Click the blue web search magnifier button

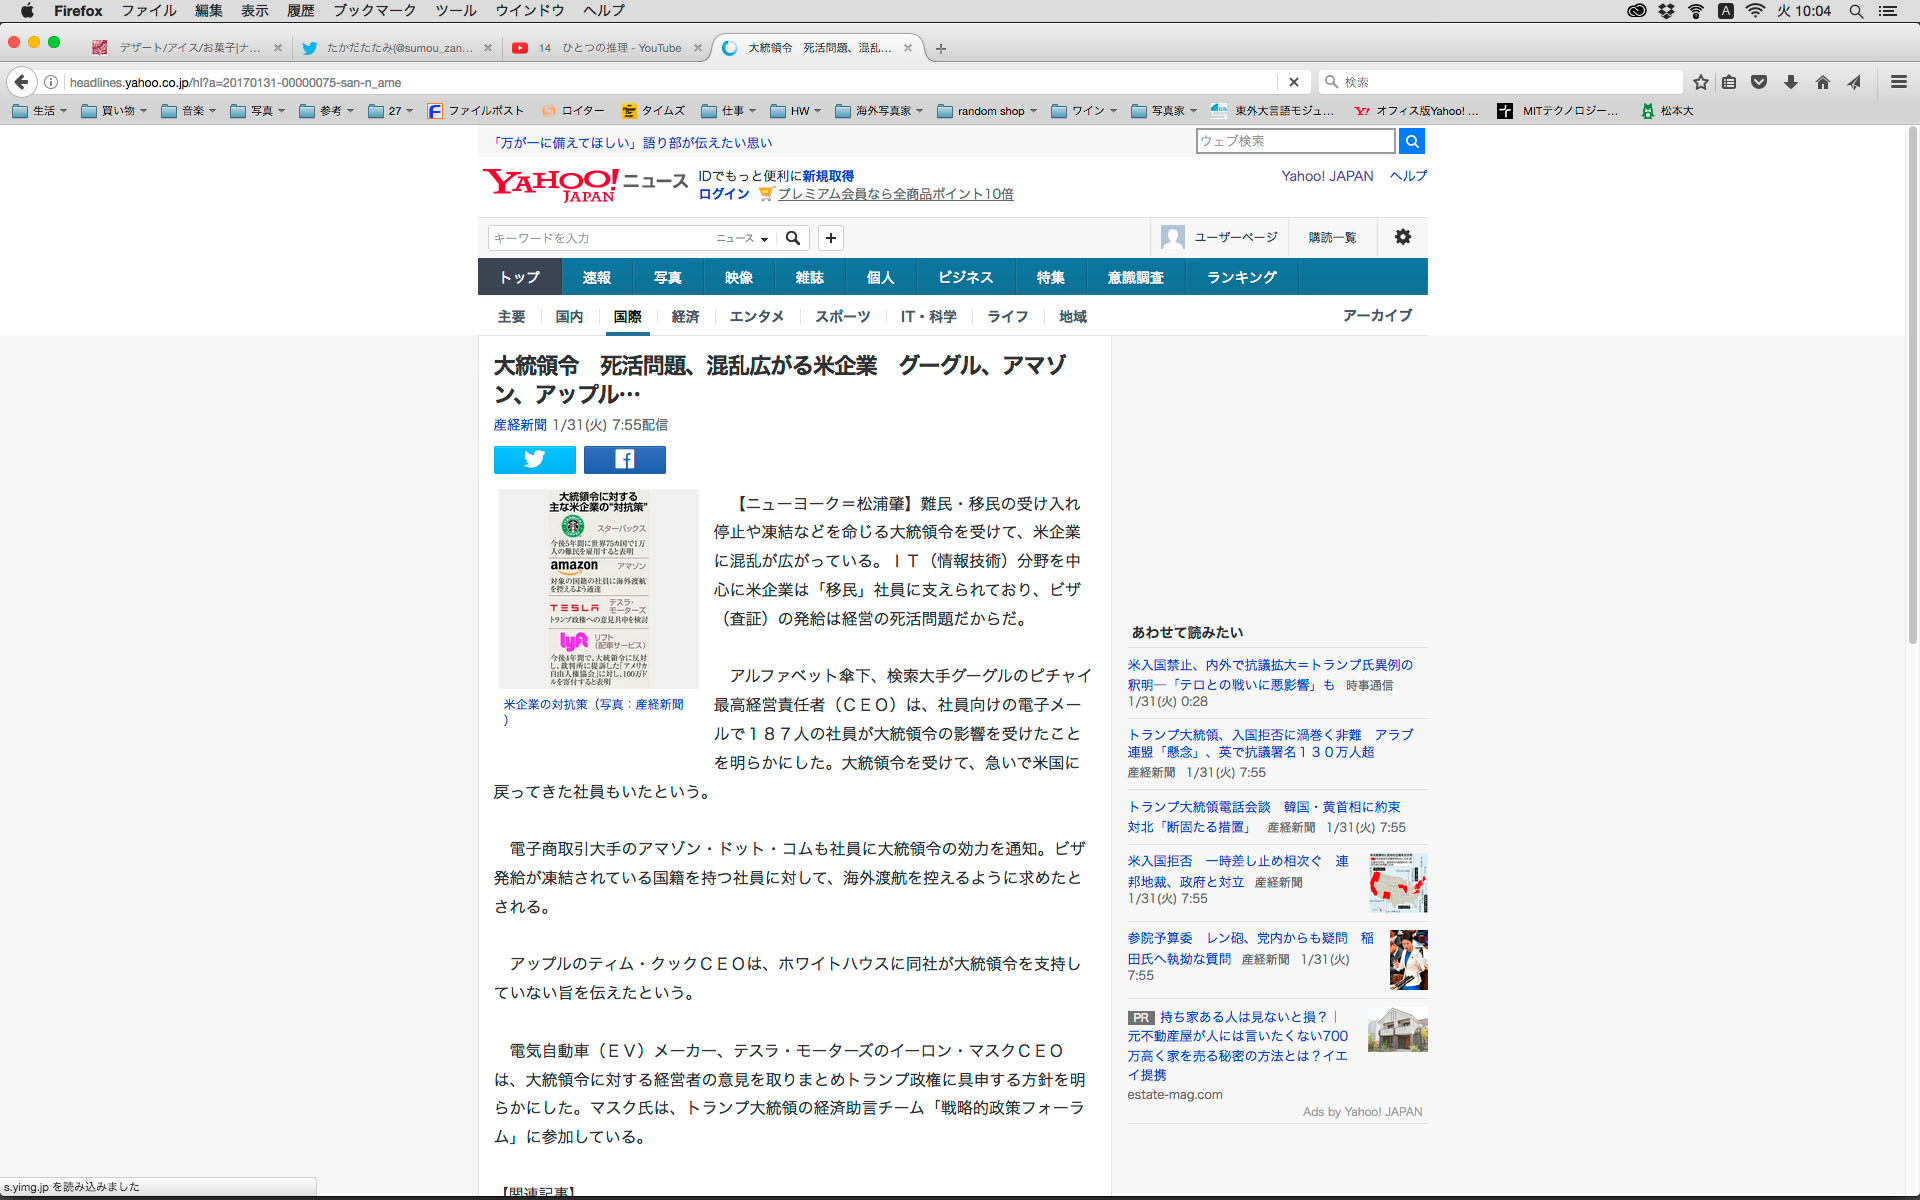1411,141
